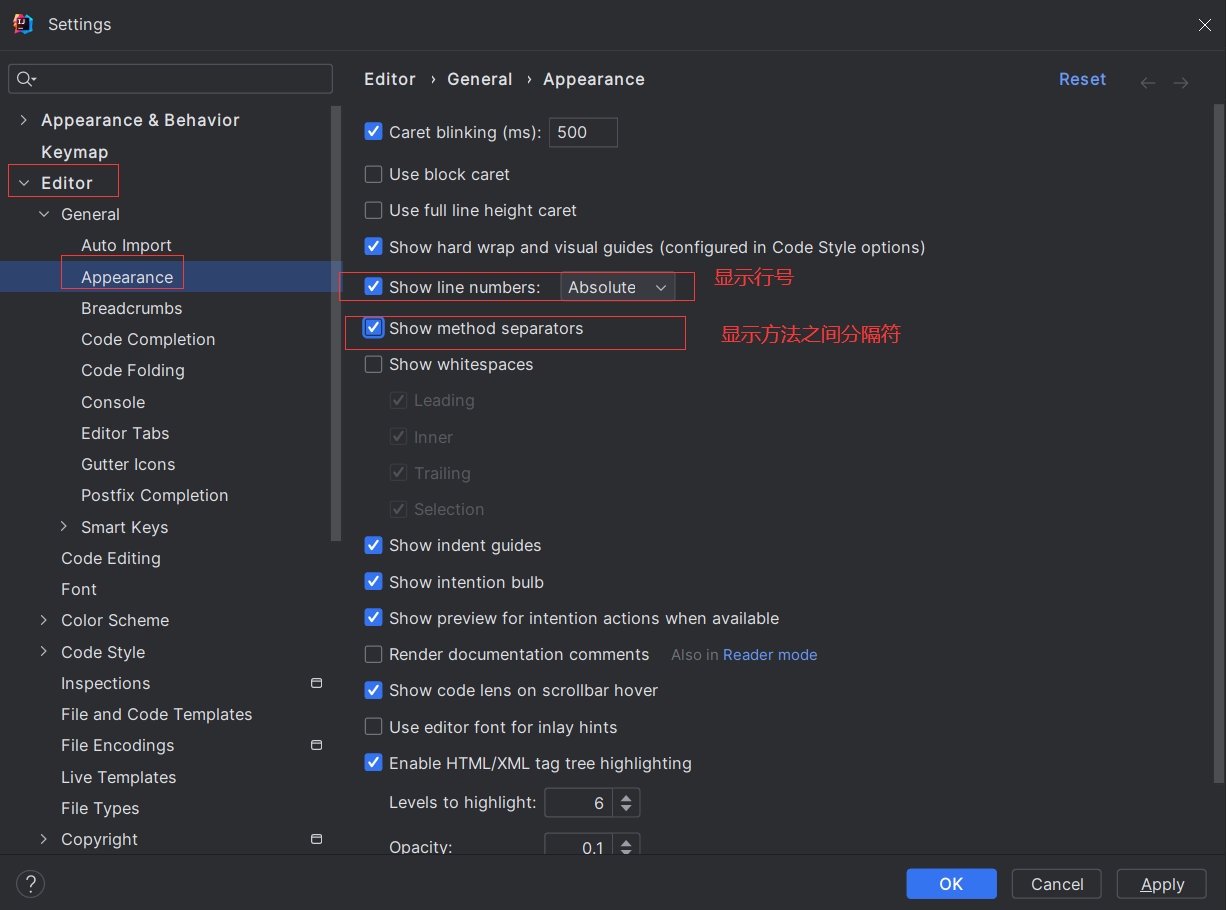Click the search magnifier icon
Screen dimensions: 1226x910
[26, 79]
